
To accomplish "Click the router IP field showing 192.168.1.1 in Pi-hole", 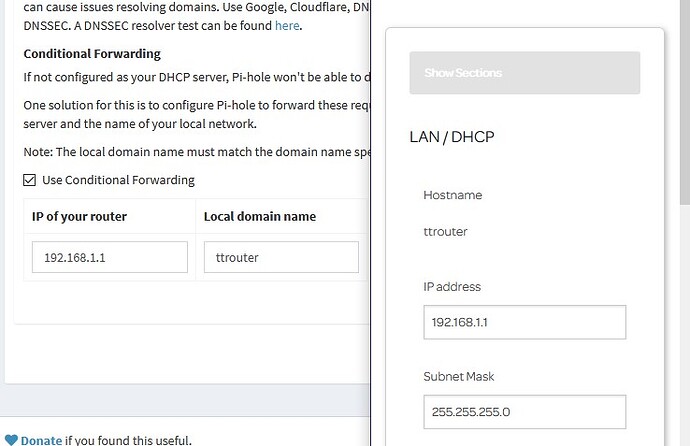I will [109, 257].
